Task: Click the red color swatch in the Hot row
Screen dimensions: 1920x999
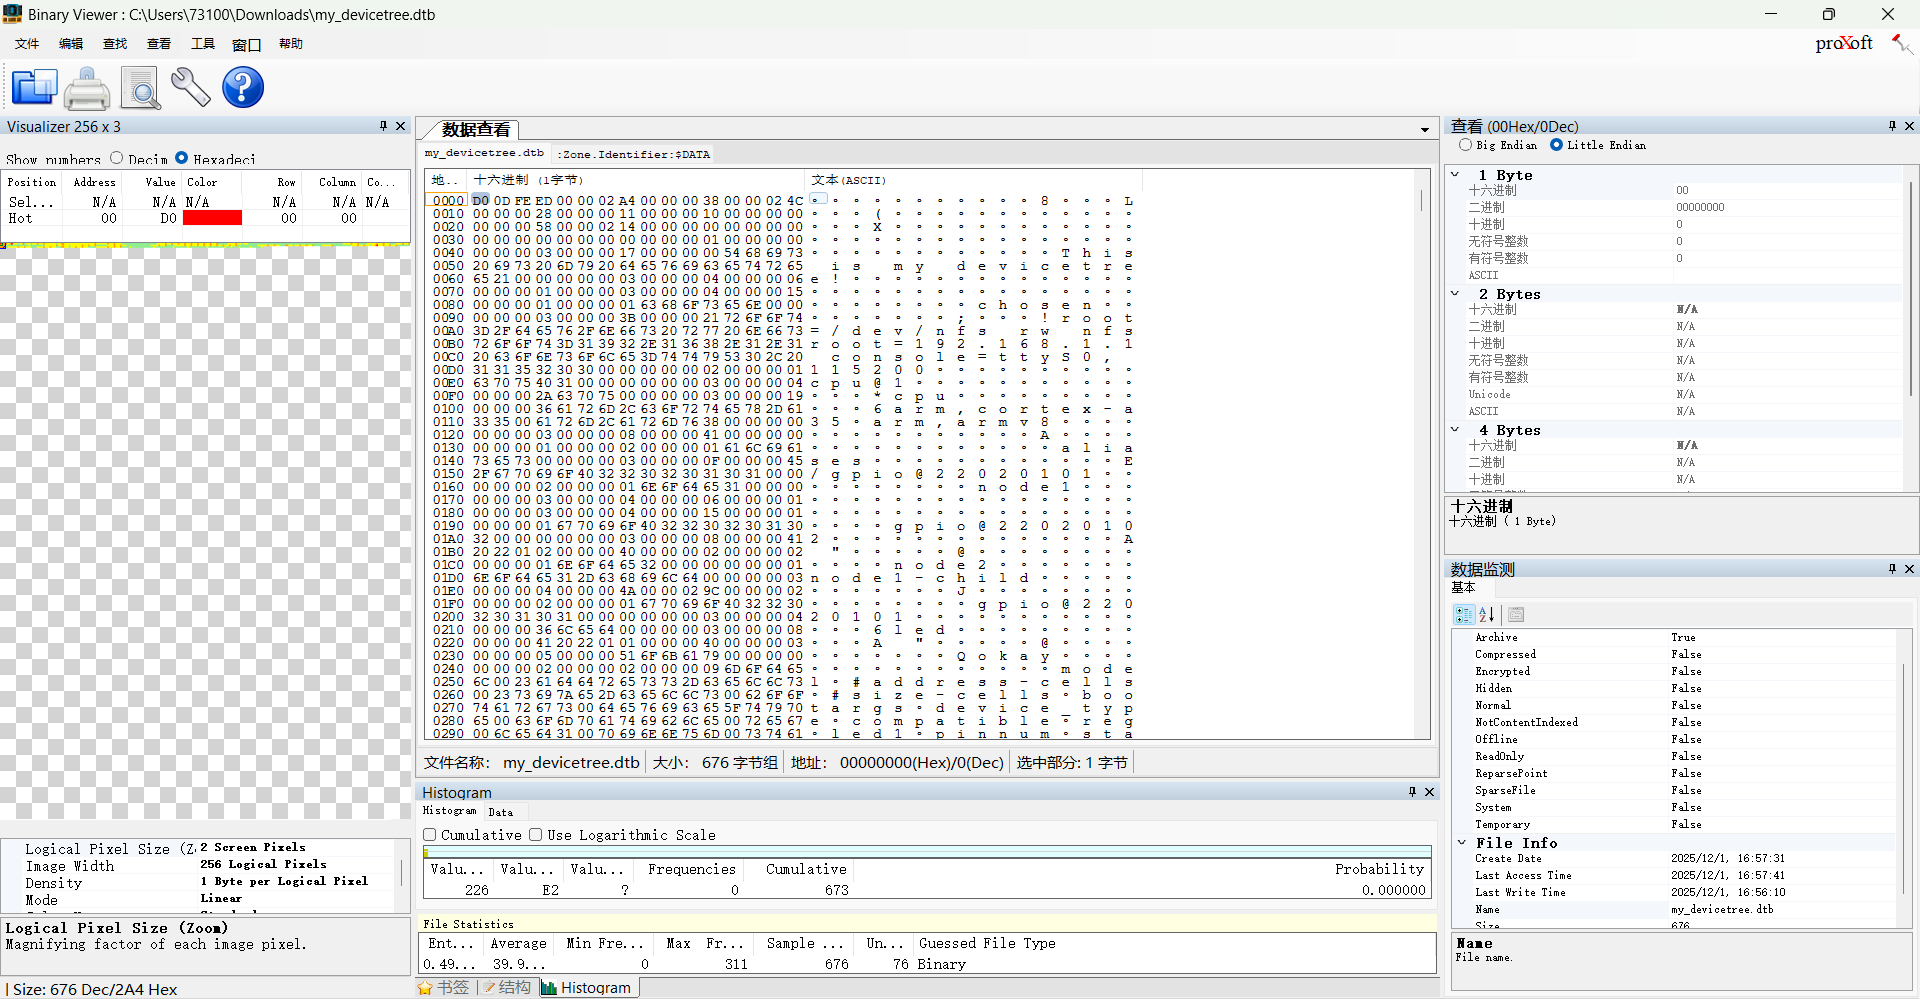Action: tap(212, 218)
